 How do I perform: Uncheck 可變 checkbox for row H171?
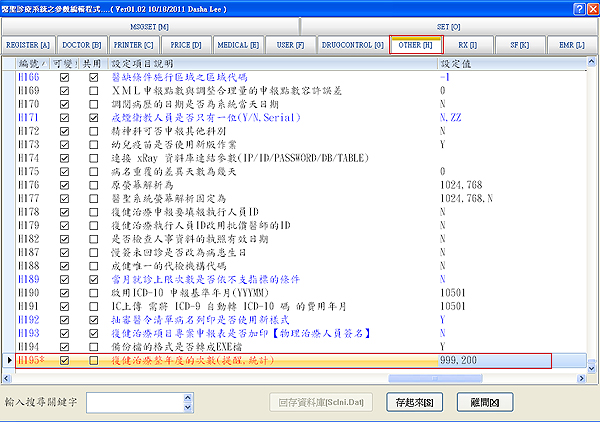pos(65,117)
